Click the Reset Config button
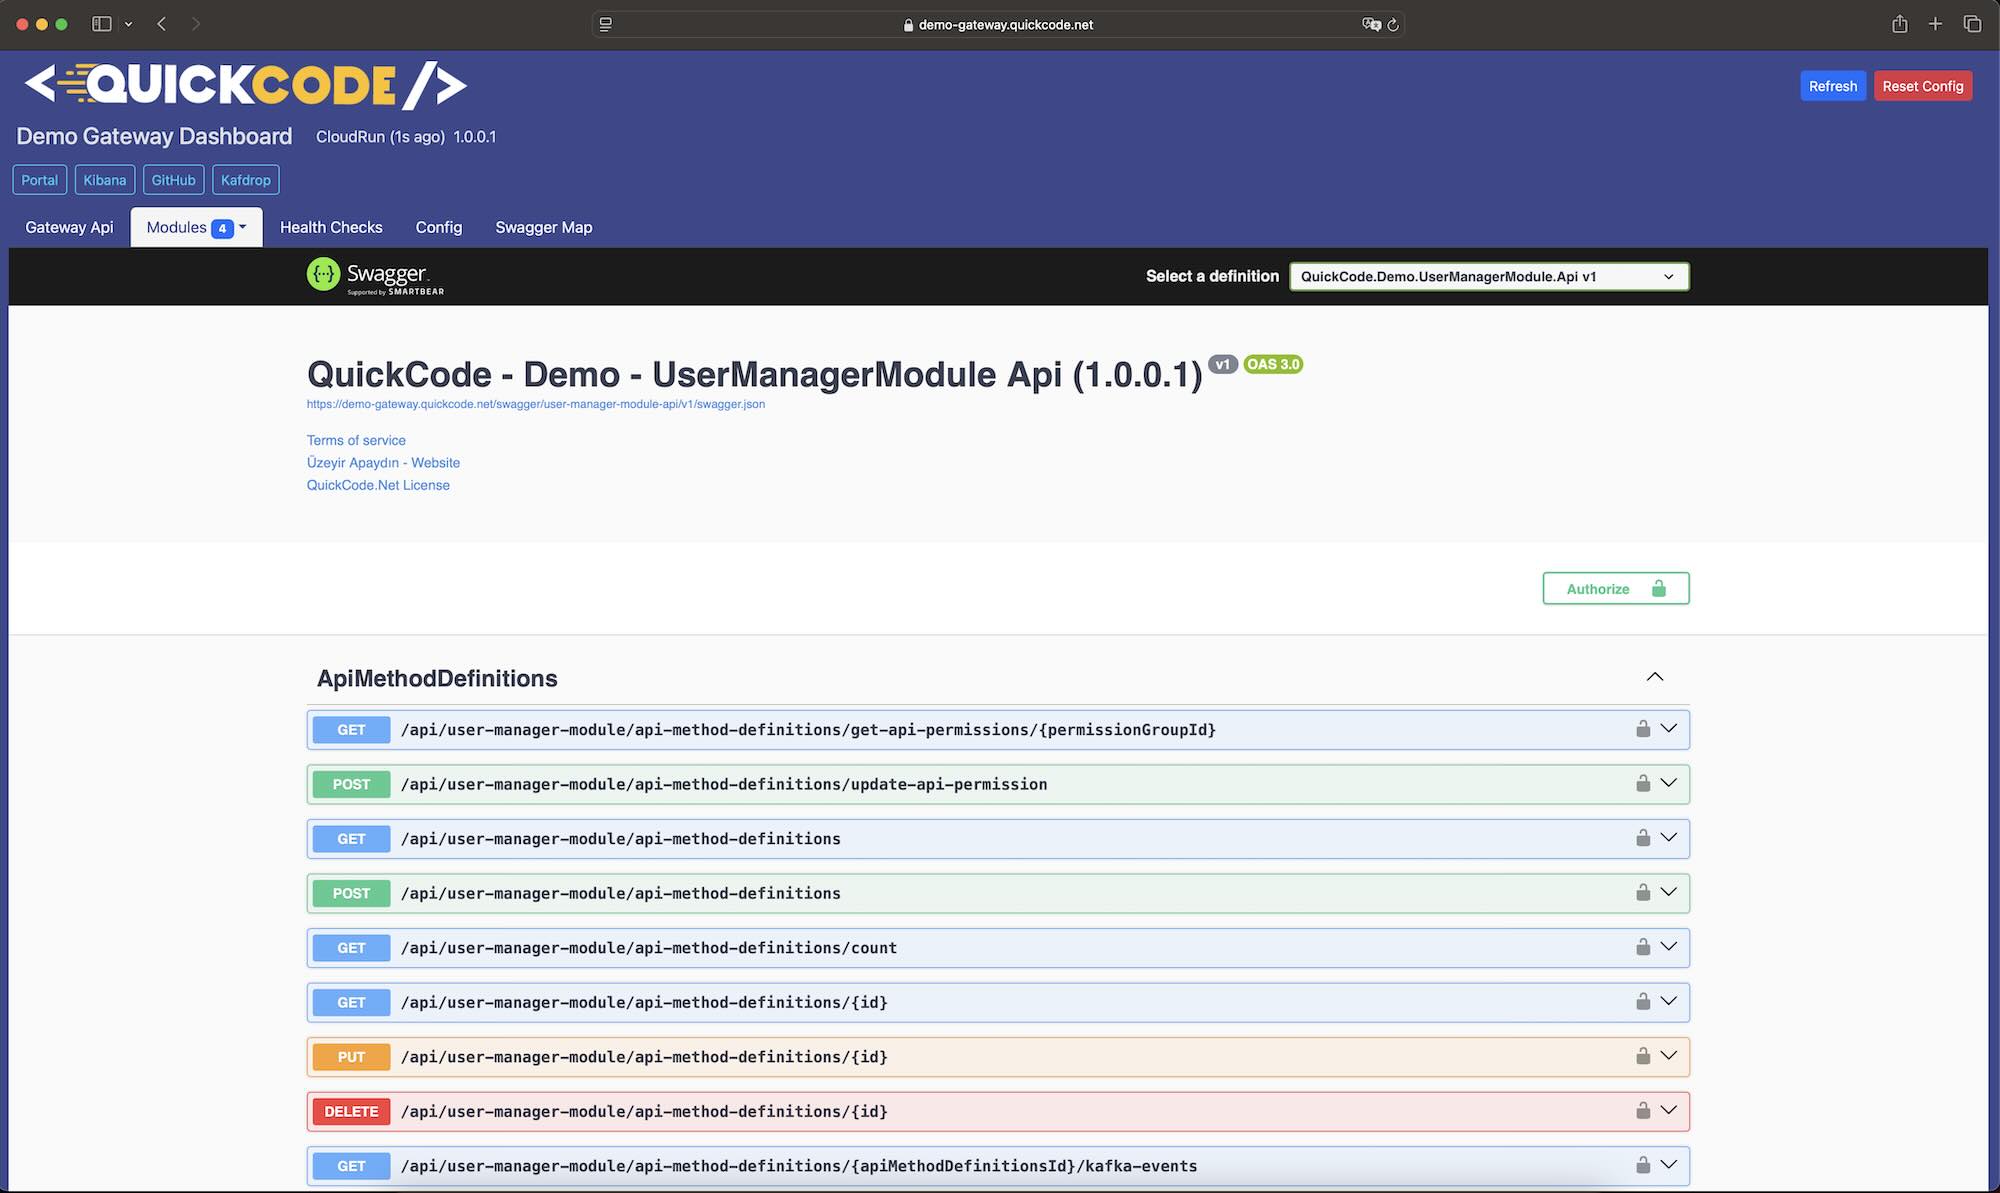 point(1923,86)
